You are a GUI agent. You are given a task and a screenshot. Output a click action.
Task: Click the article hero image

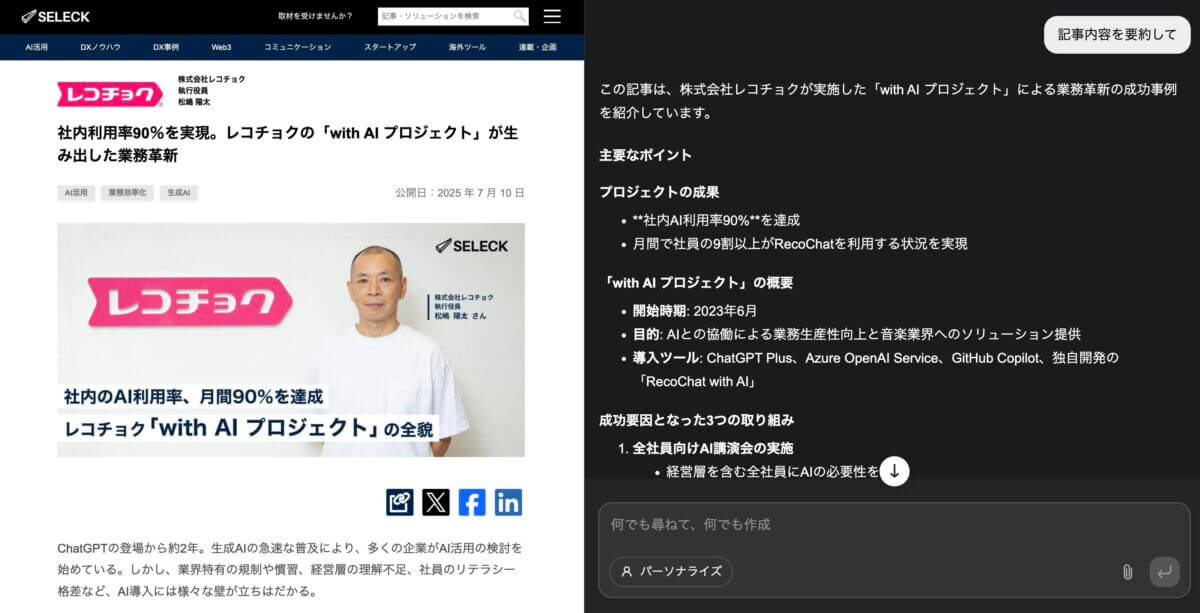291,340
